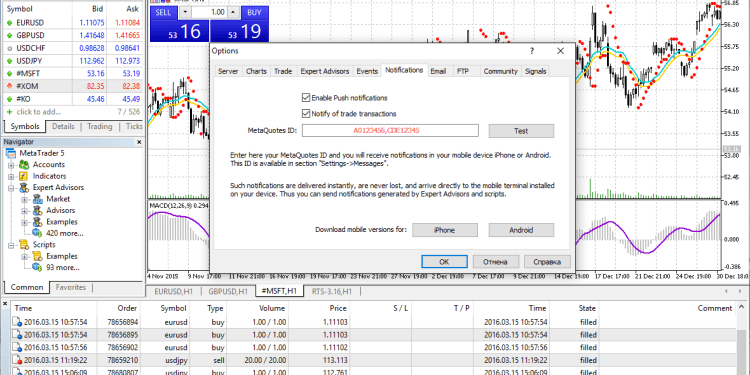Open the Signals options tab
The height and width of the screenshot is (375, 750).
[x=535, y=71]
